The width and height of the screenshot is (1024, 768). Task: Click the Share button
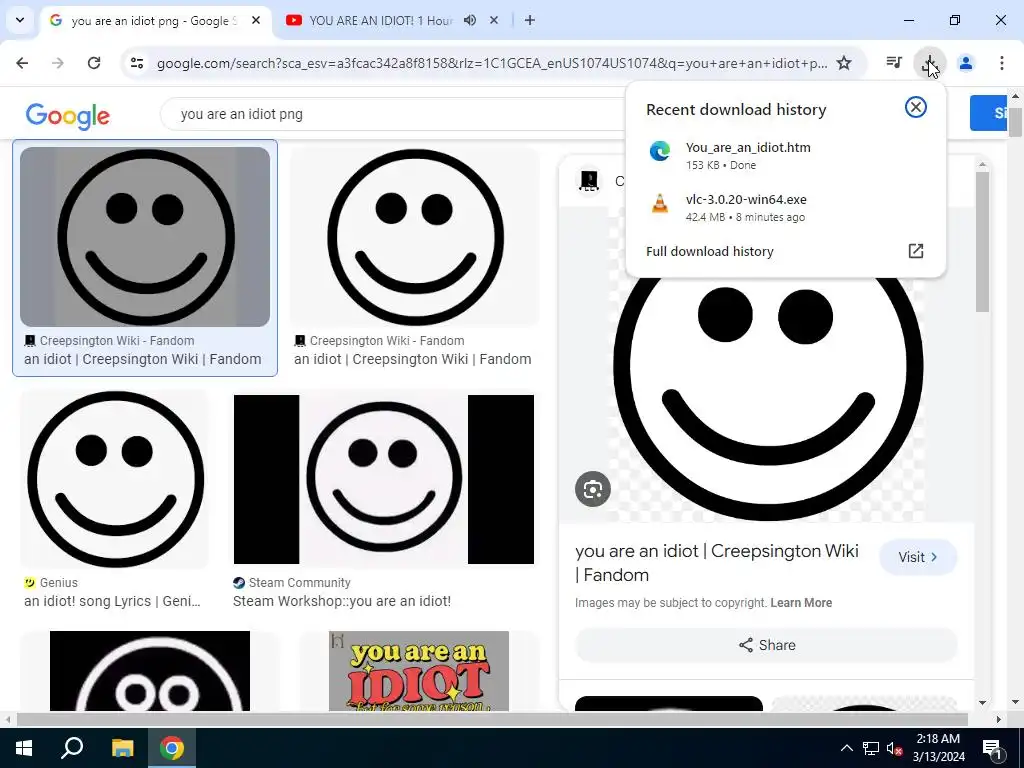[766, 645]
